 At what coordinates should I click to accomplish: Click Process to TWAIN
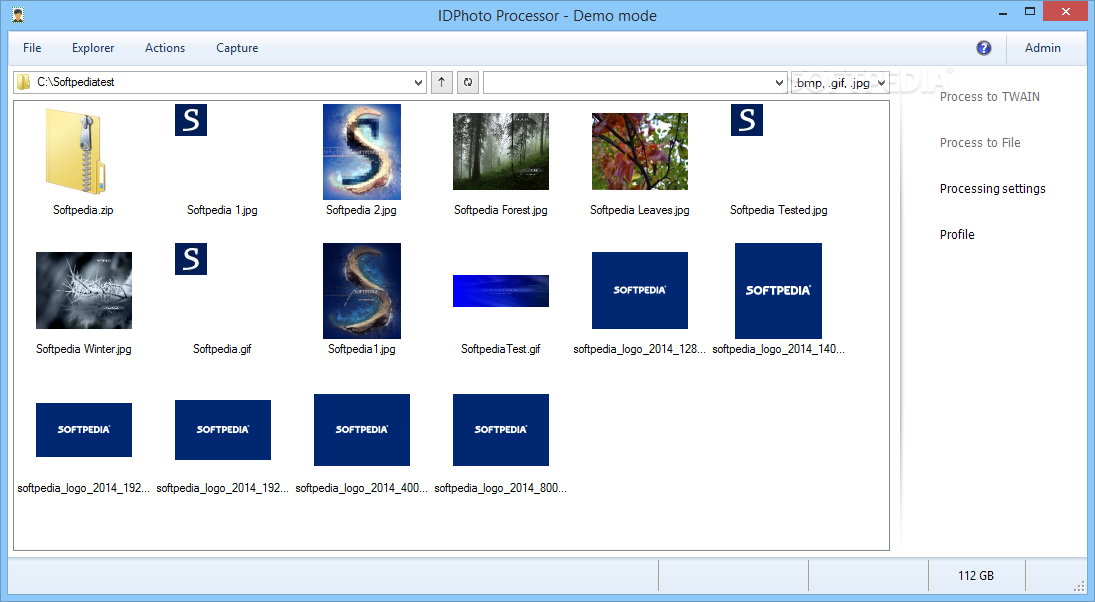click(989, 96)
